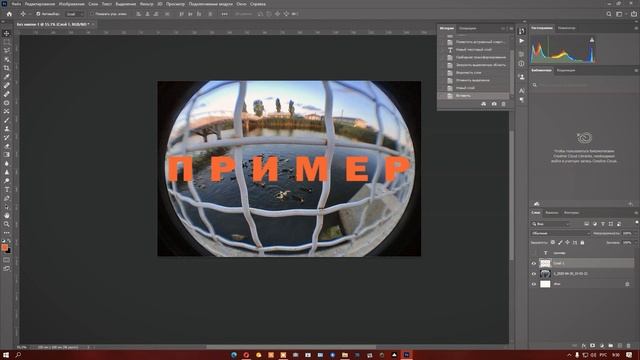Set foreground orange color swatch

(x=4, y=247)
